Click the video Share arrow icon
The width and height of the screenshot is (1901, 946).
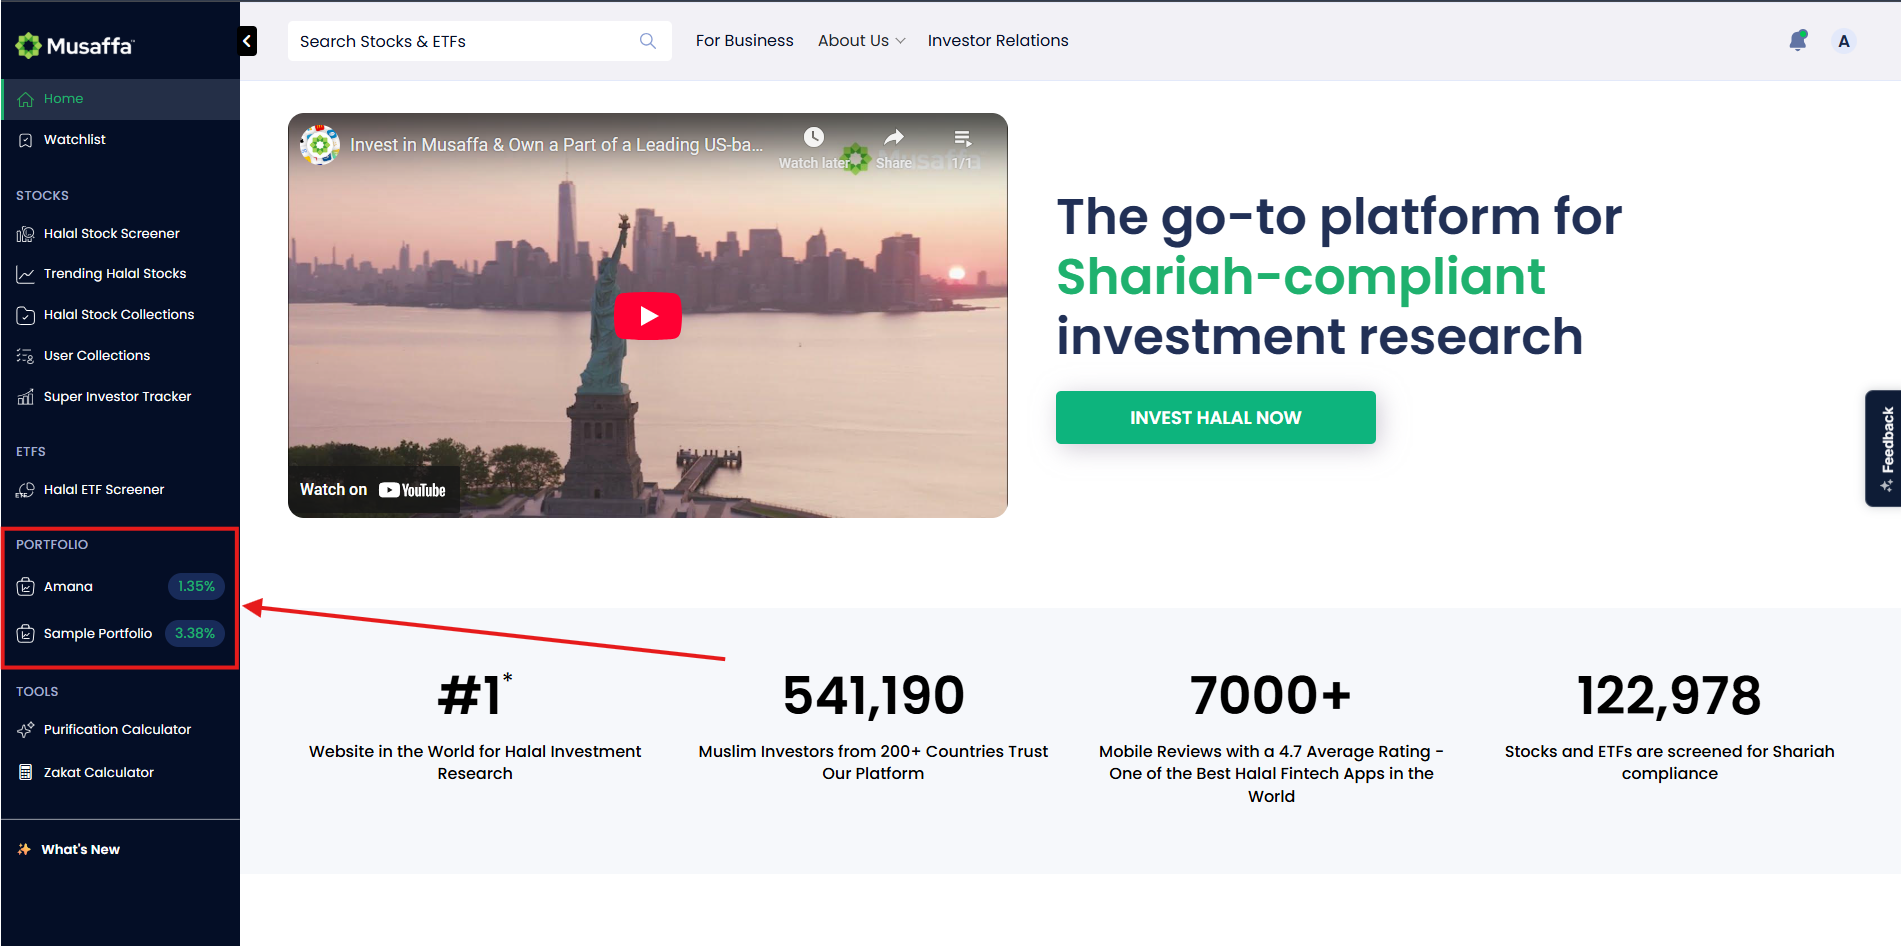[x=894, y=137]
